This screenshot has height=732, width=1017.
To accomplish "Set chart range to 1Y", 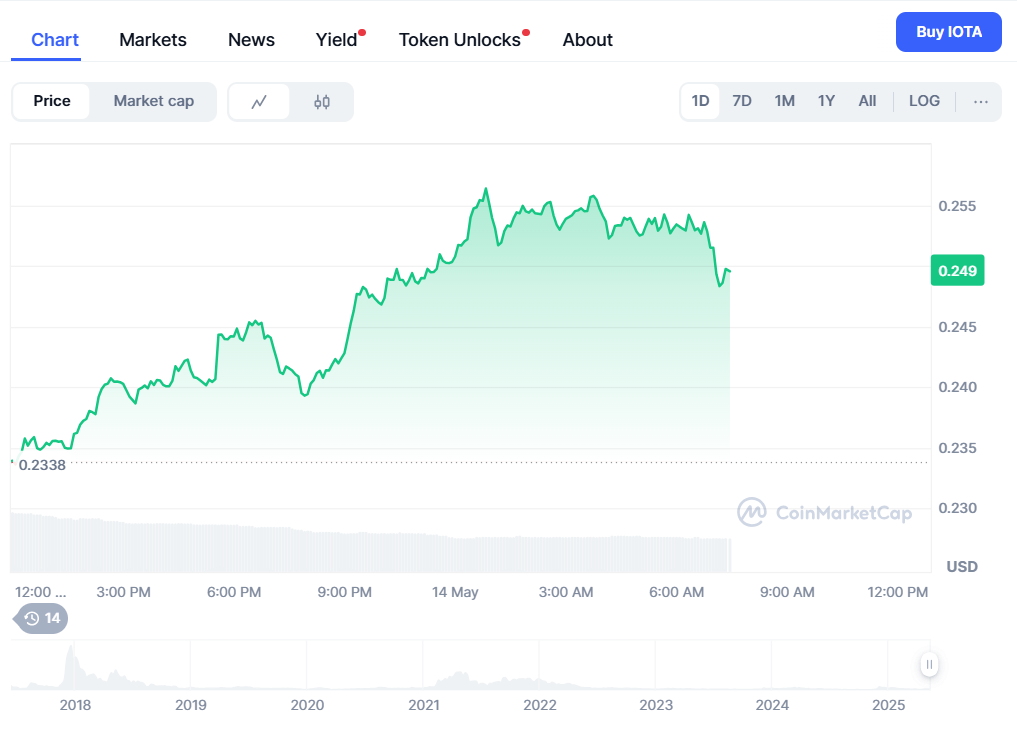I will tap(826, 101).
